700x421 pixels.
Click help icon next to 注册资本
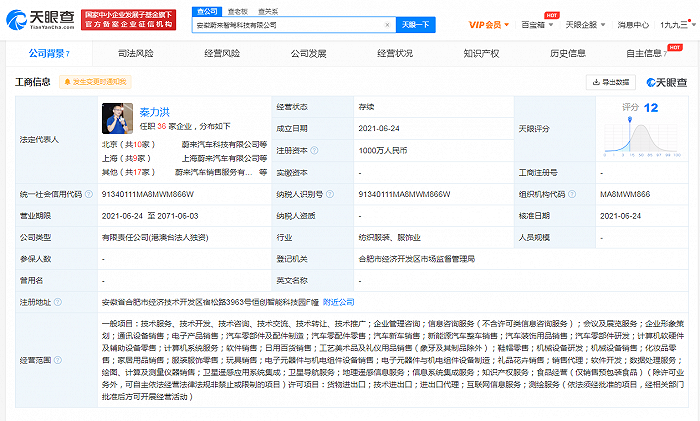click(x=314, y=150)
